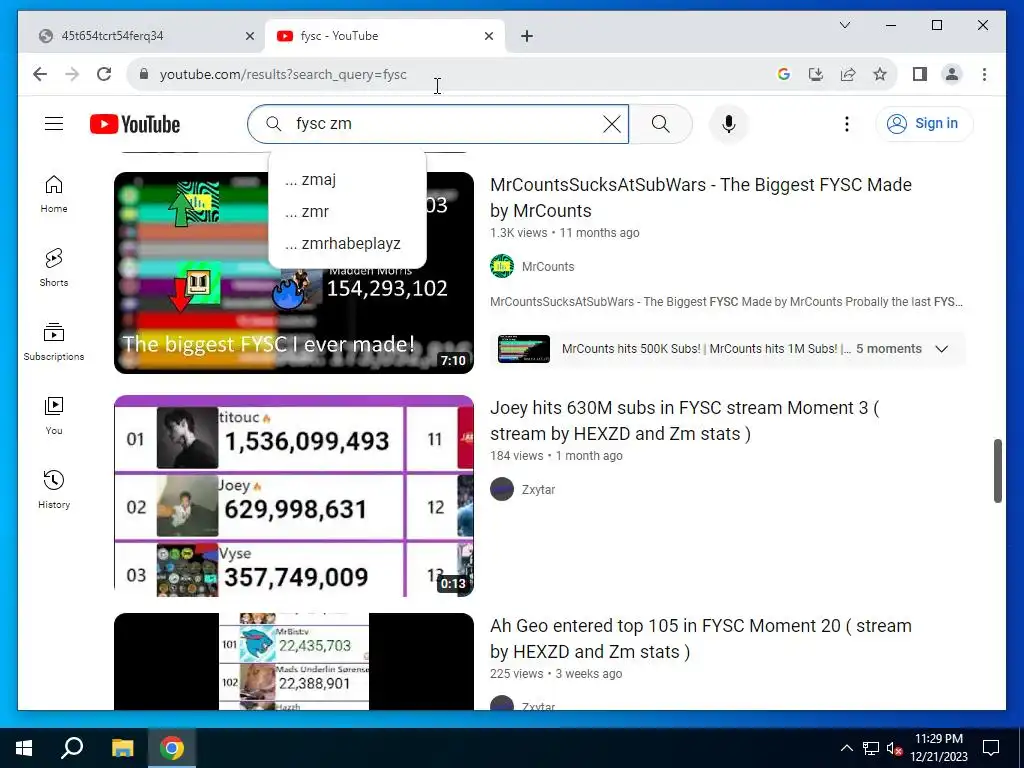Screen dimensions: 1024x768
Task: Open Windows taskbar search
Action: click(x=72, y=748)
